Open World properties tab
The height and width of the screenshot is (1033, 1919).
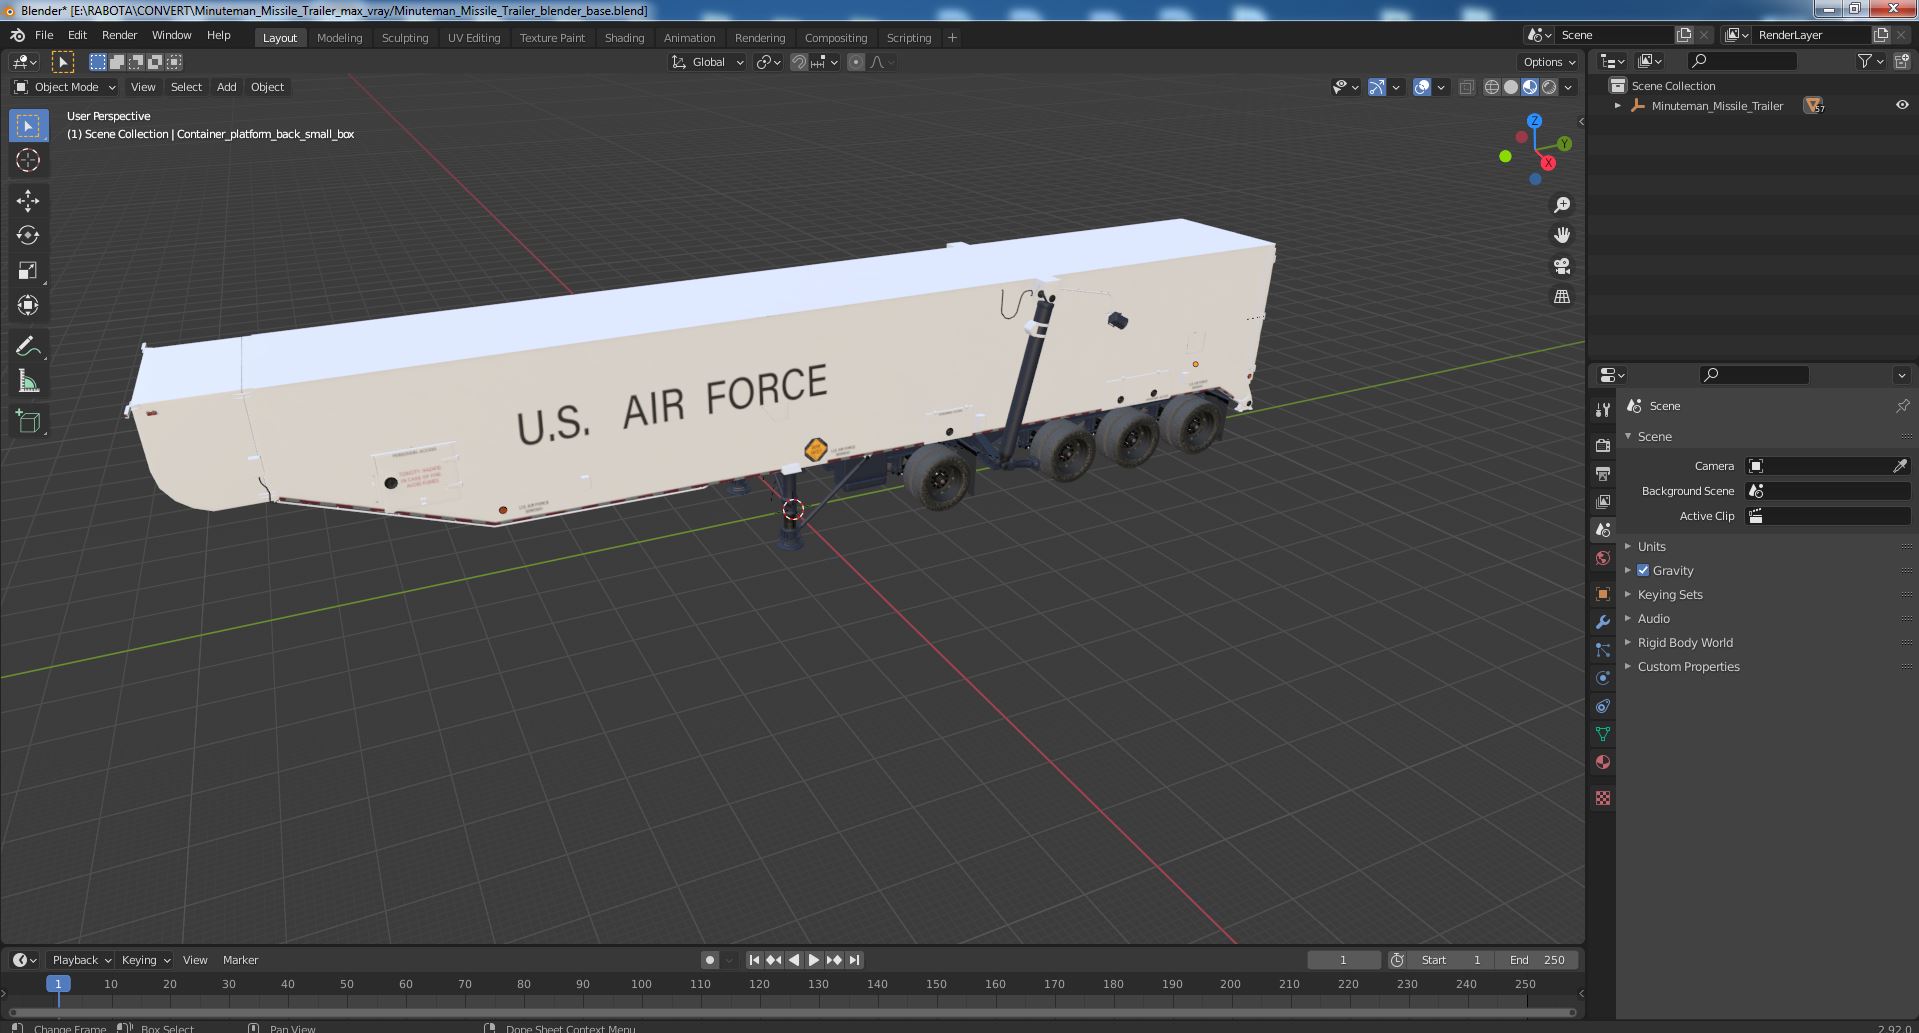[1603, 558]
